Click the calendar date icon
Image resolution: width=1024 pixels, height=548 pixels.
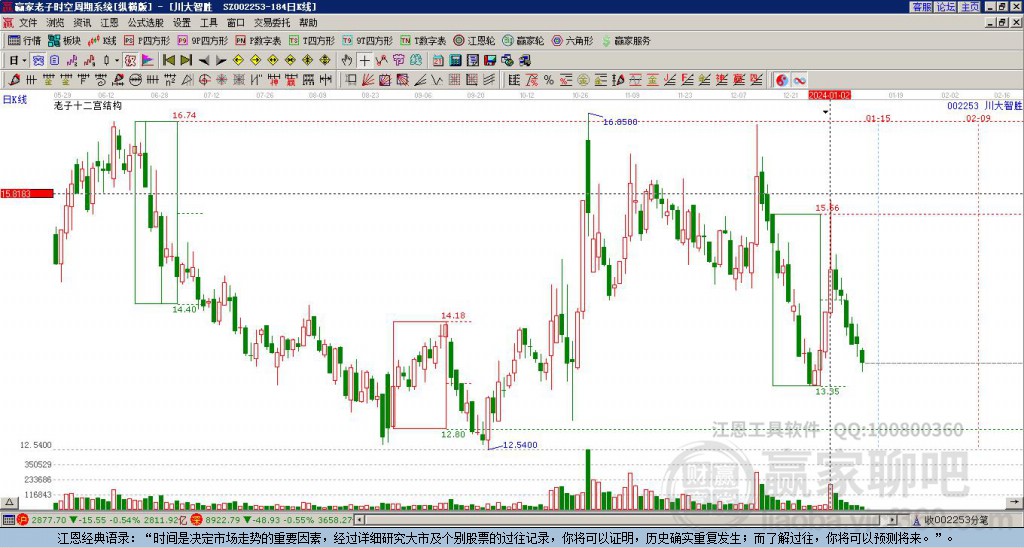coord(438,61)
